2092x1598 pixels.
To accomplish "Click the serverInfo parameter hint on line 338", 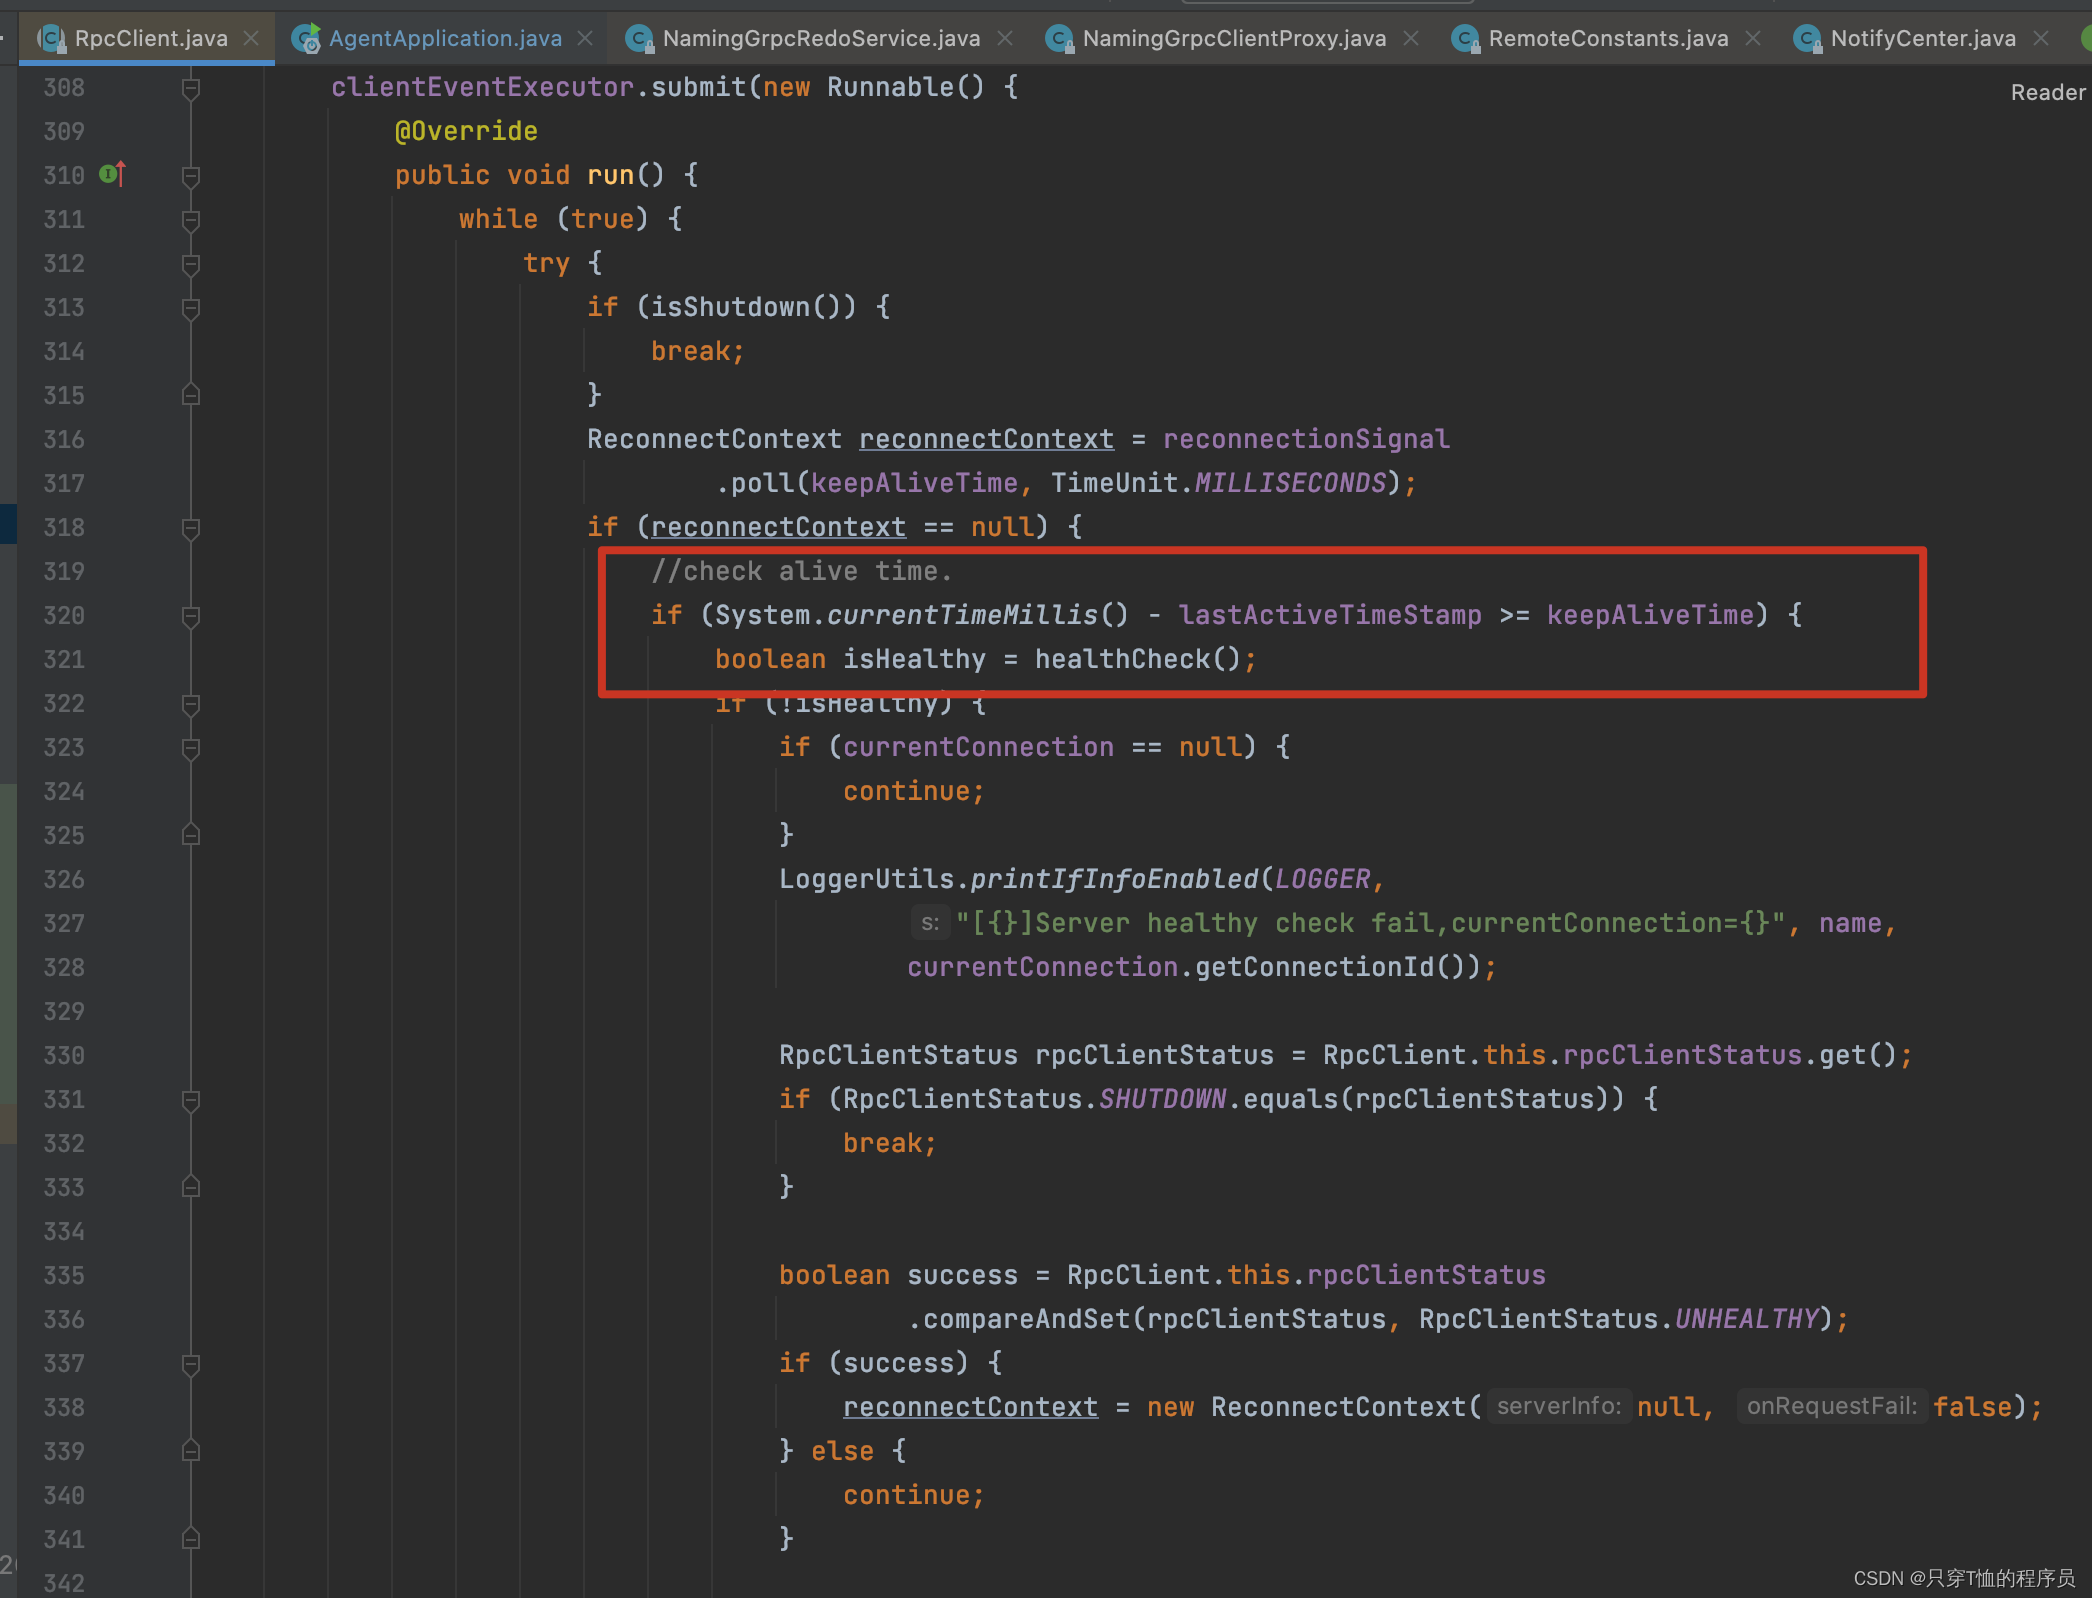I will point(1558,1406).
